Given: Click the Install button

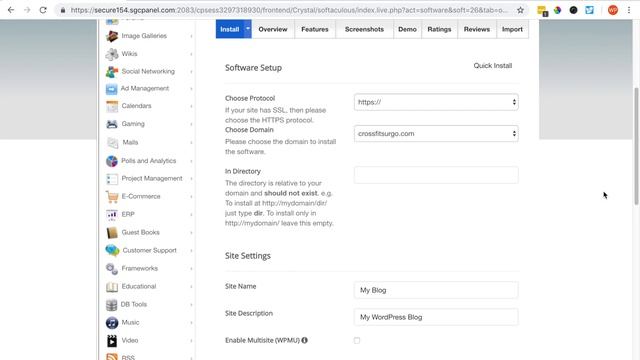Looking at the screenshot, I should coord(230,29).
